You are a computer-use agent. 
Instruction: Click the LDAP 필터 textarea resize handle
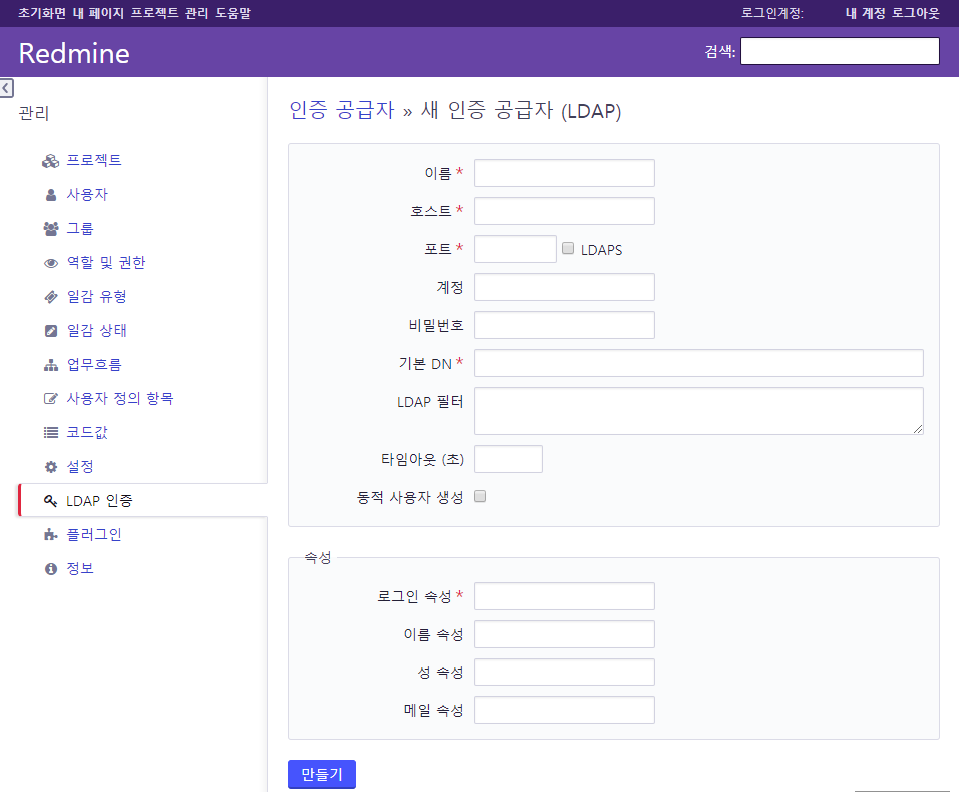(x=918, y=429)
